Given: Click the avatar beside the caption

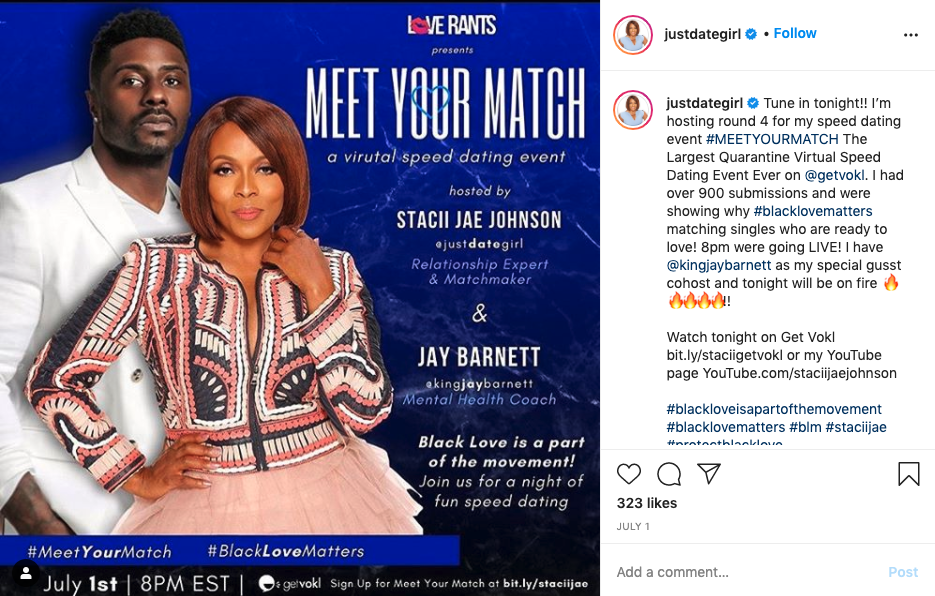Looking at the screenshot, I should coord(633,110).
